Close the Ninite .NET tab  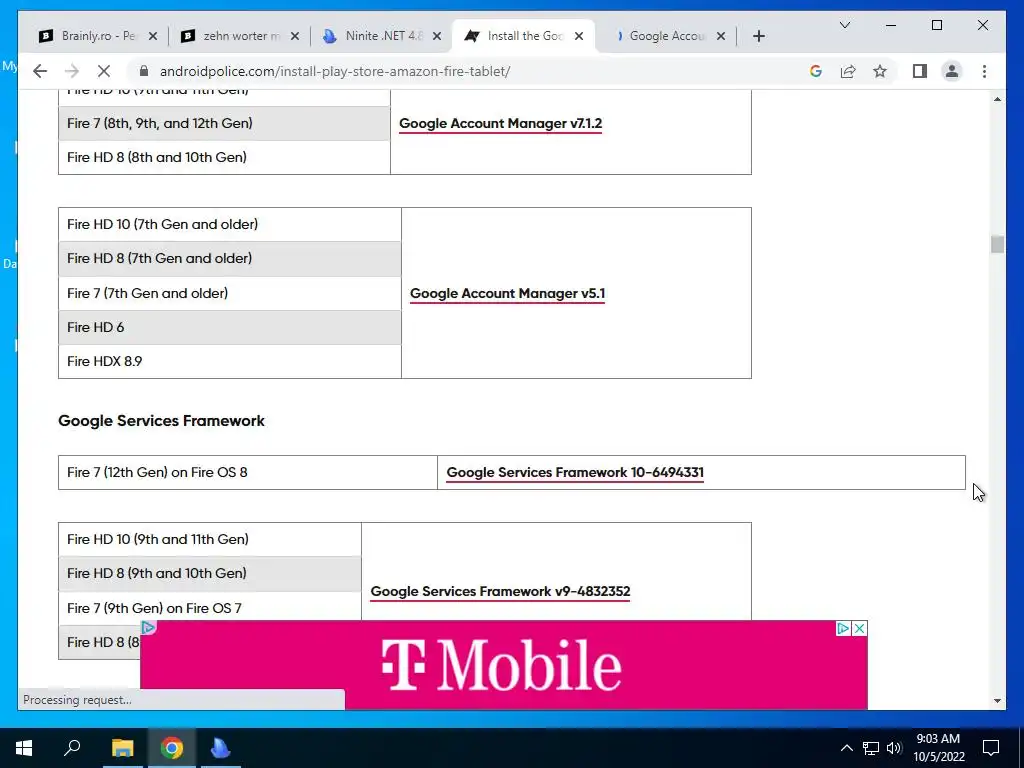tap(437, 36)
